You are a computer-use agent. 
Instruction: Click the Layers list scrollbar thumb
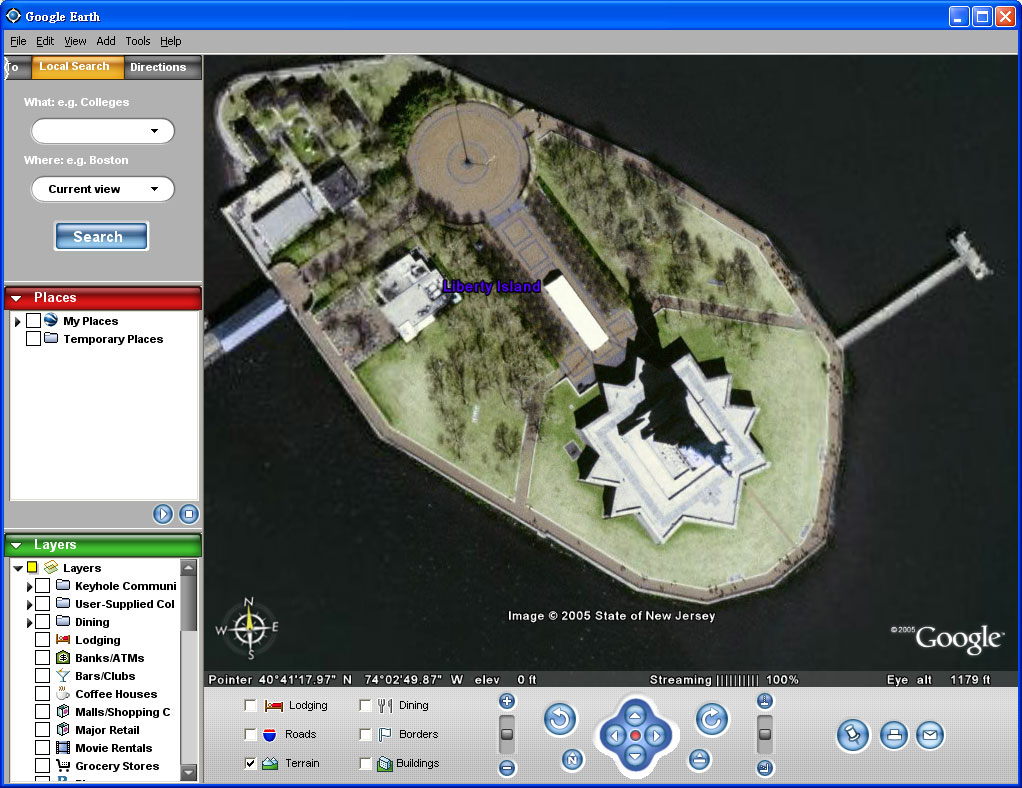(188, 602)
